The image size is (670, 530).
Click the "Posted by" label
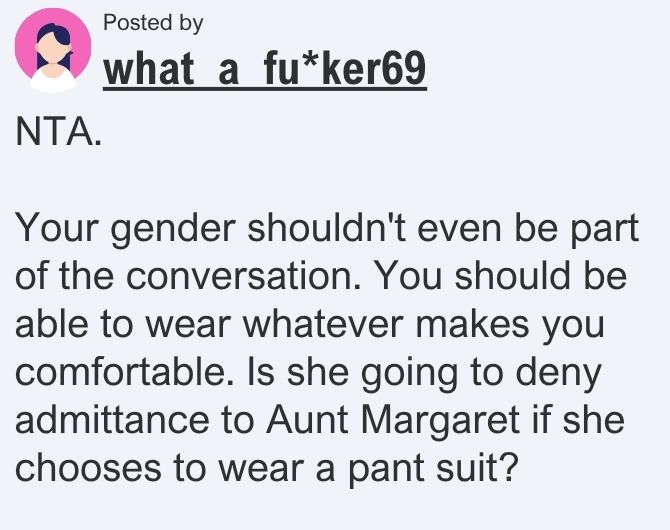tap(153, 23)
